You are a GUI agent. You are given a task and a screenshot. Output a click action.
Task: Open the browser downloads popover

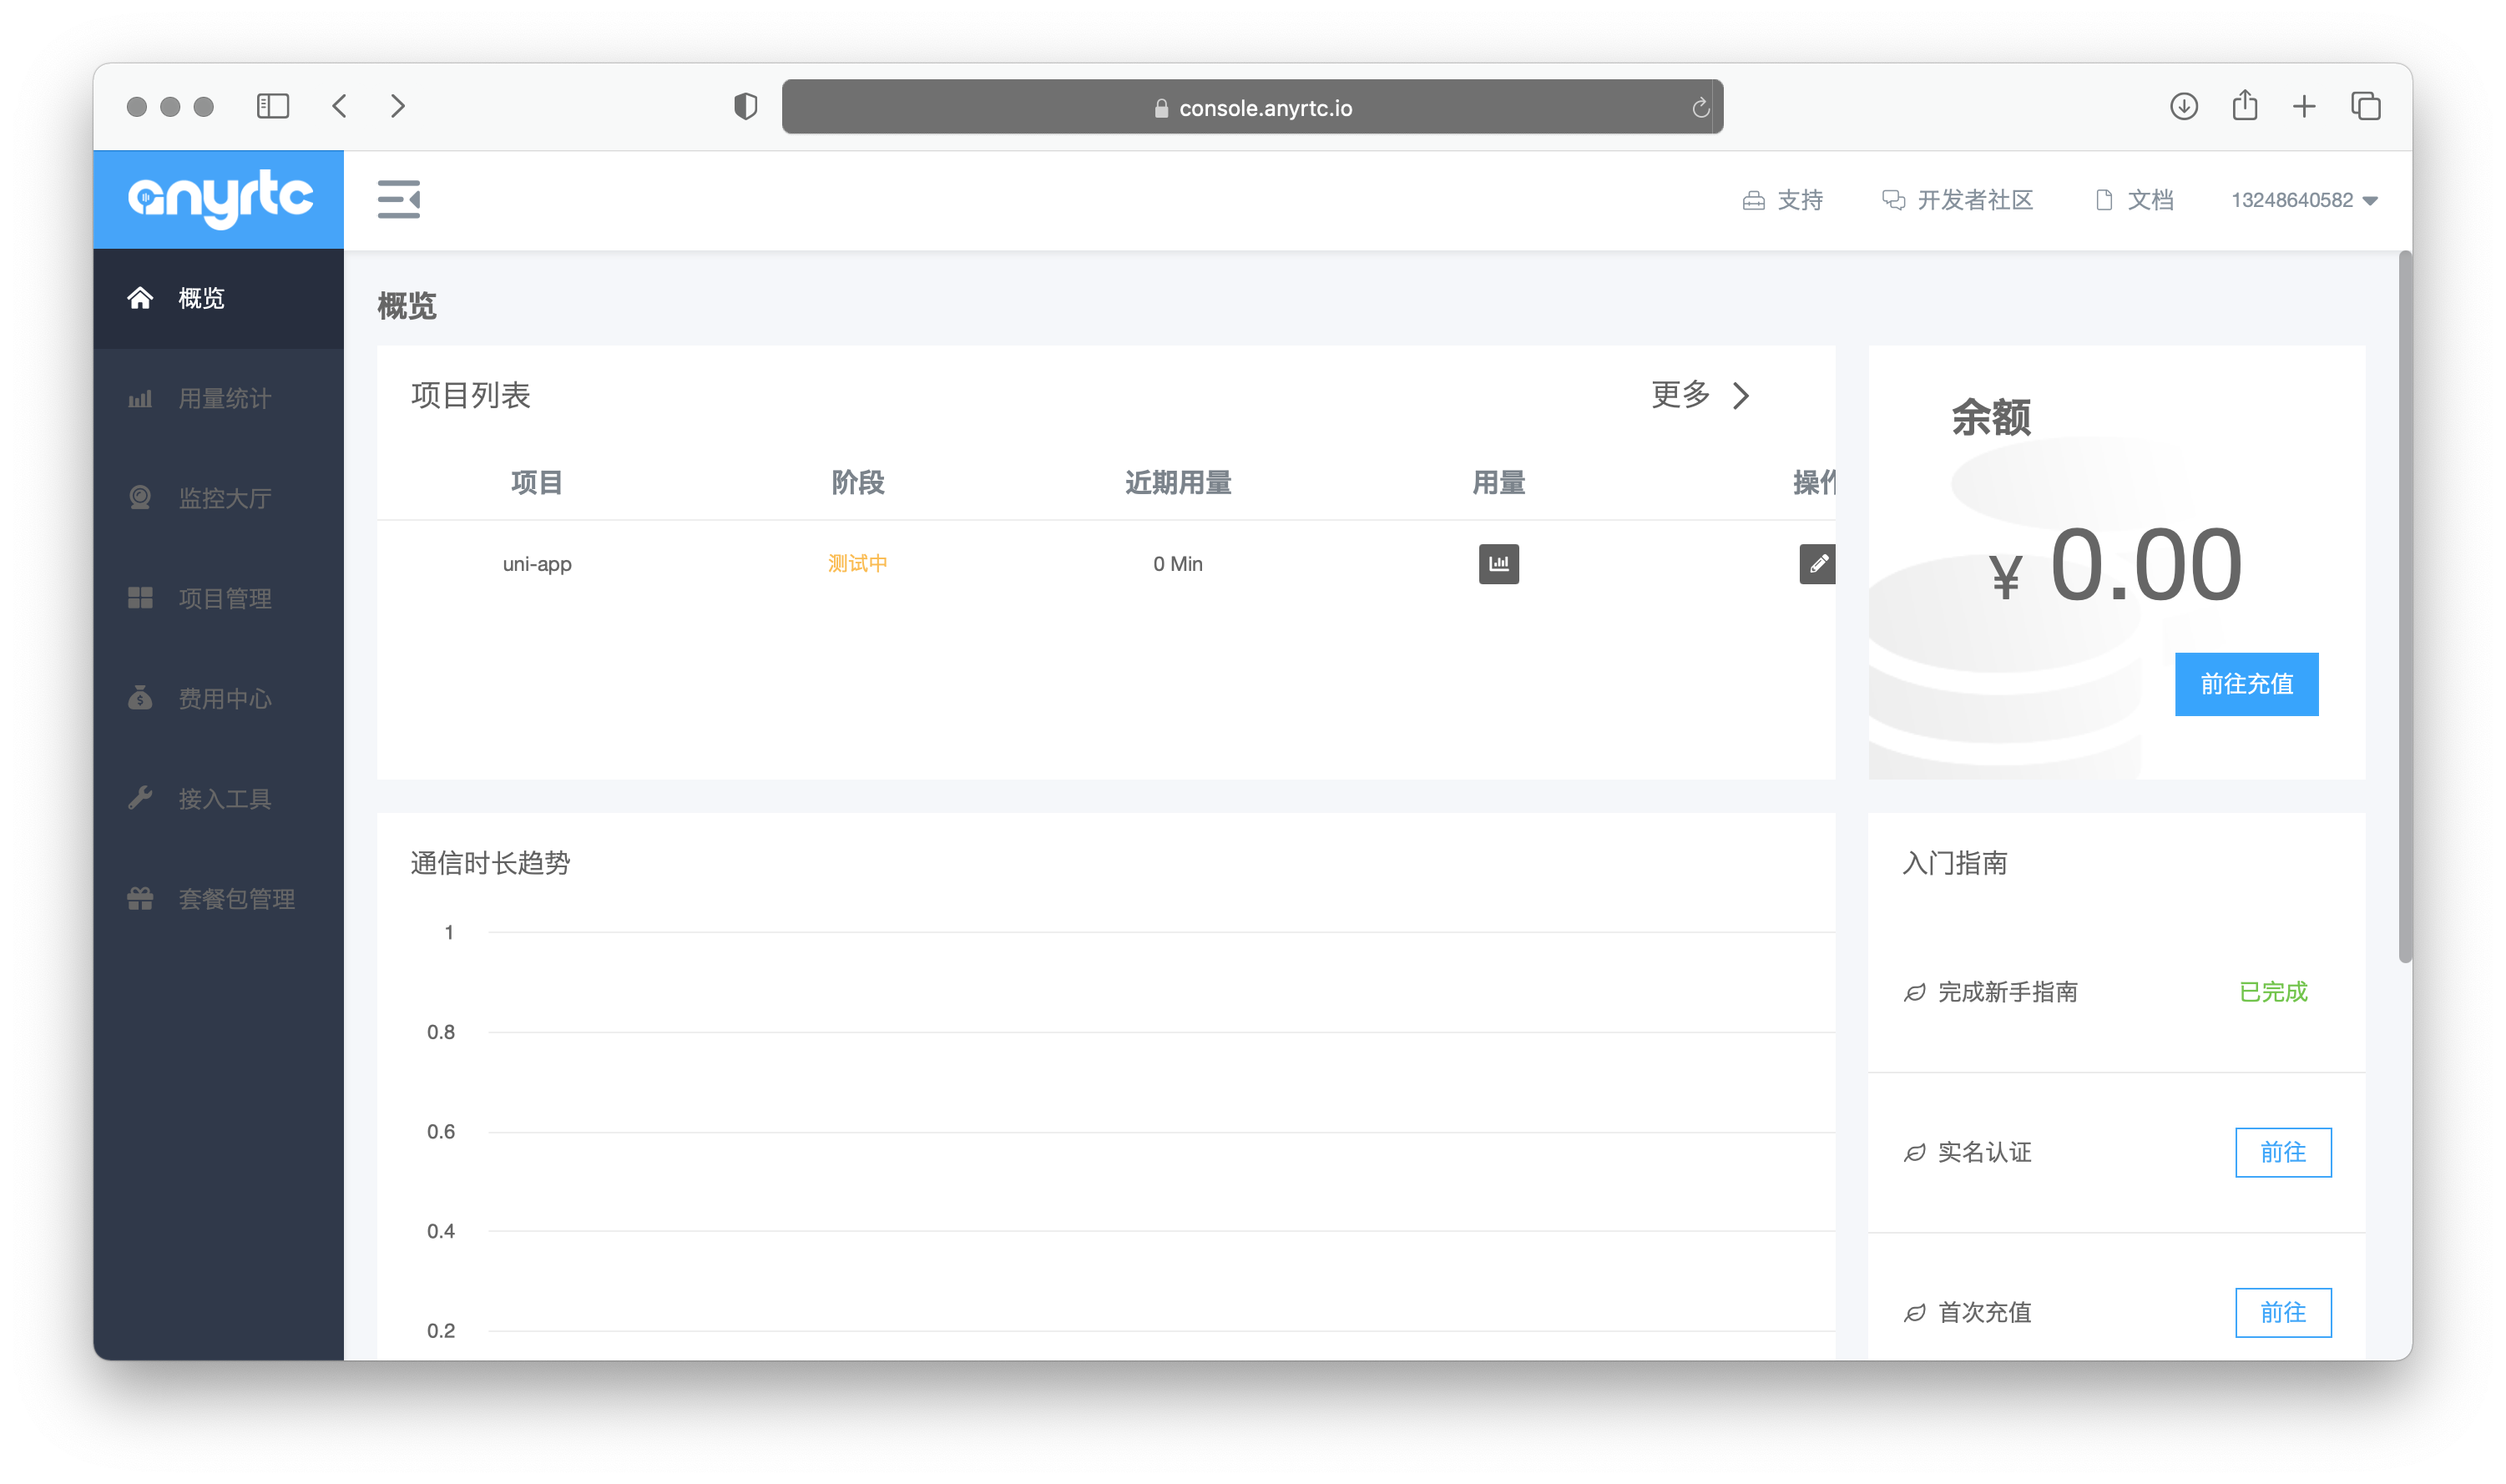click(x=2185, y=106)
